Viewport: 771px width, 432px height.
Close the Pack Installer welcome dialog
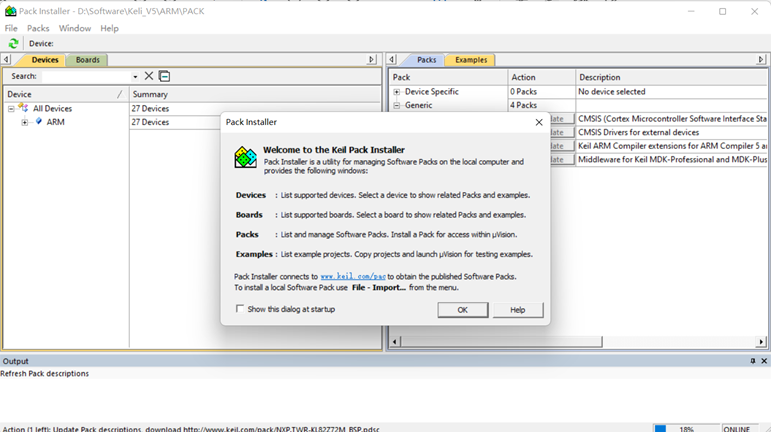click(x=539, y=122)
